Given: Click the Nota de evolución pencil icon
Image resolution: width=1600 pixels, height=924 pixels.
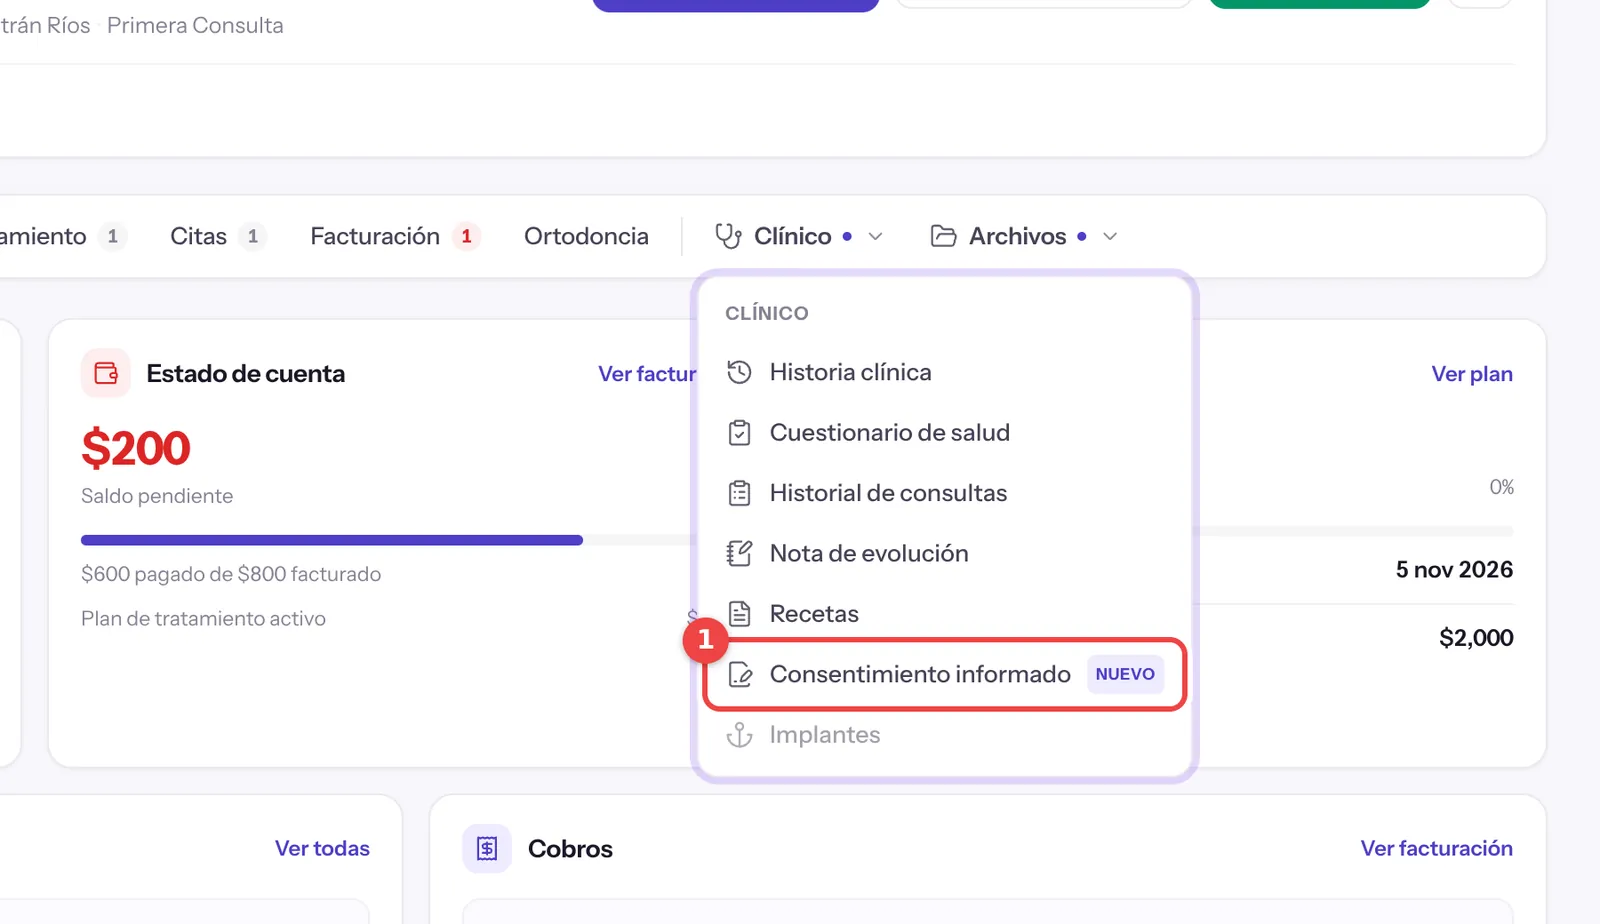Looking at the screenshot, I should pos(739,553).
